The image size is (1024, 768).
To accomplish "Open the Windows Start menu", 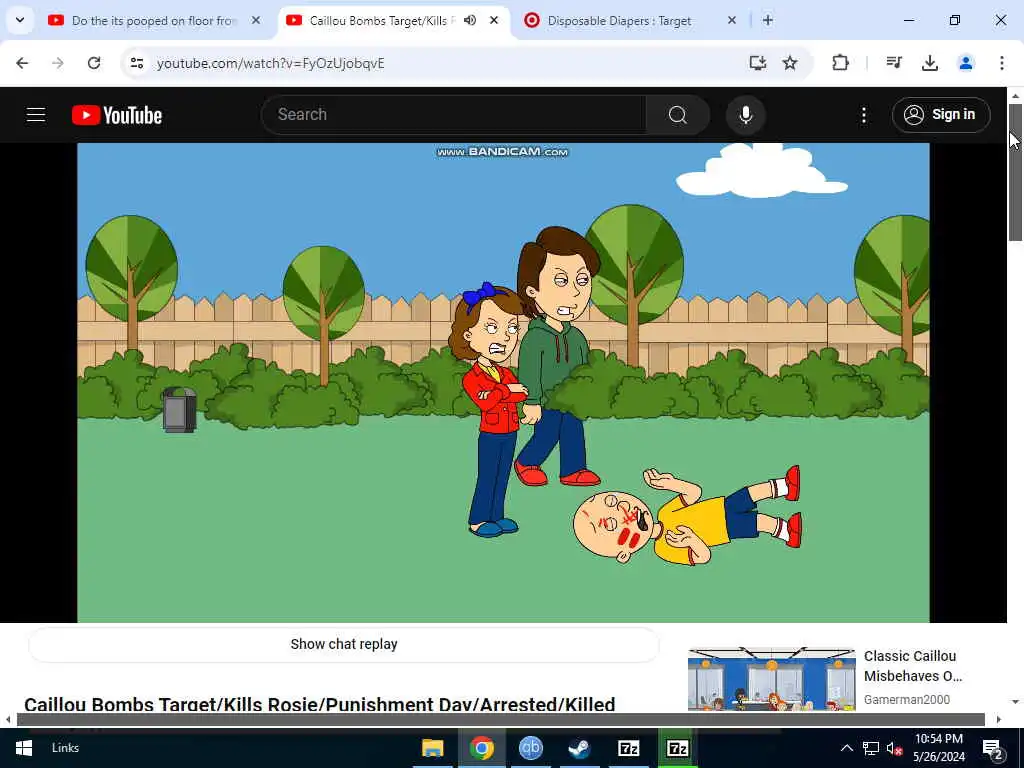I will click(x=24, y=748).
